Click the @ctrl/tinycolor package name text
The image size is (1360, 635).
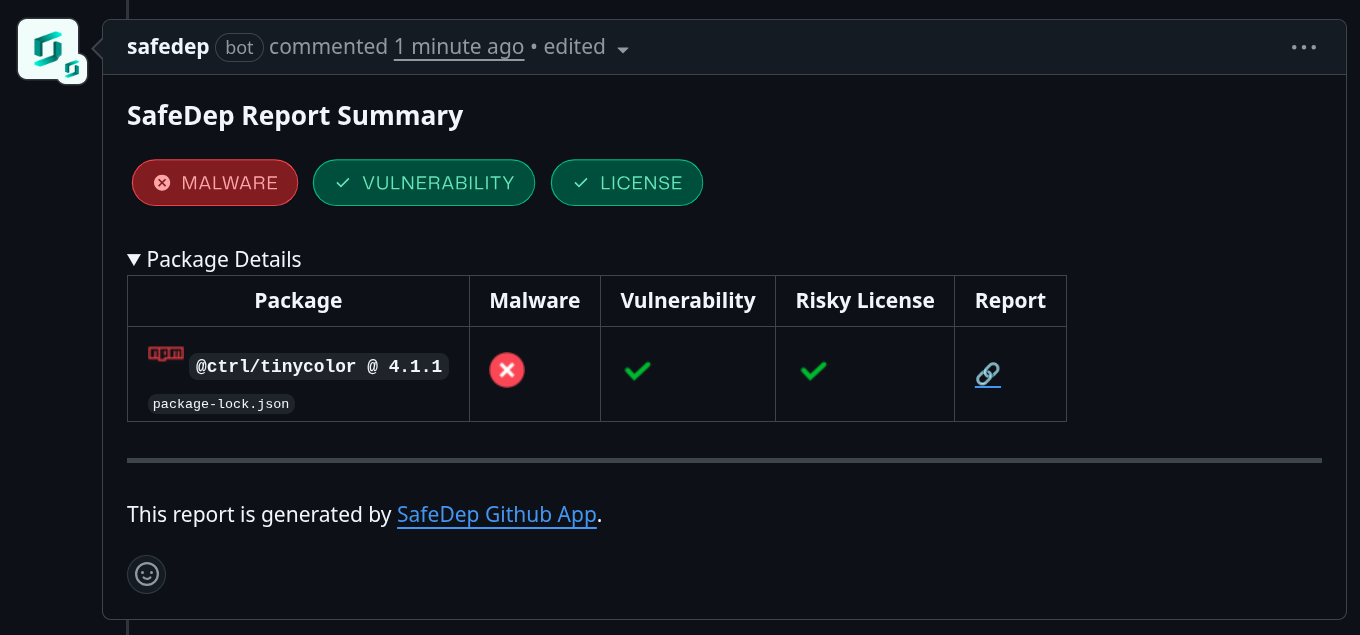pos(318,365)
